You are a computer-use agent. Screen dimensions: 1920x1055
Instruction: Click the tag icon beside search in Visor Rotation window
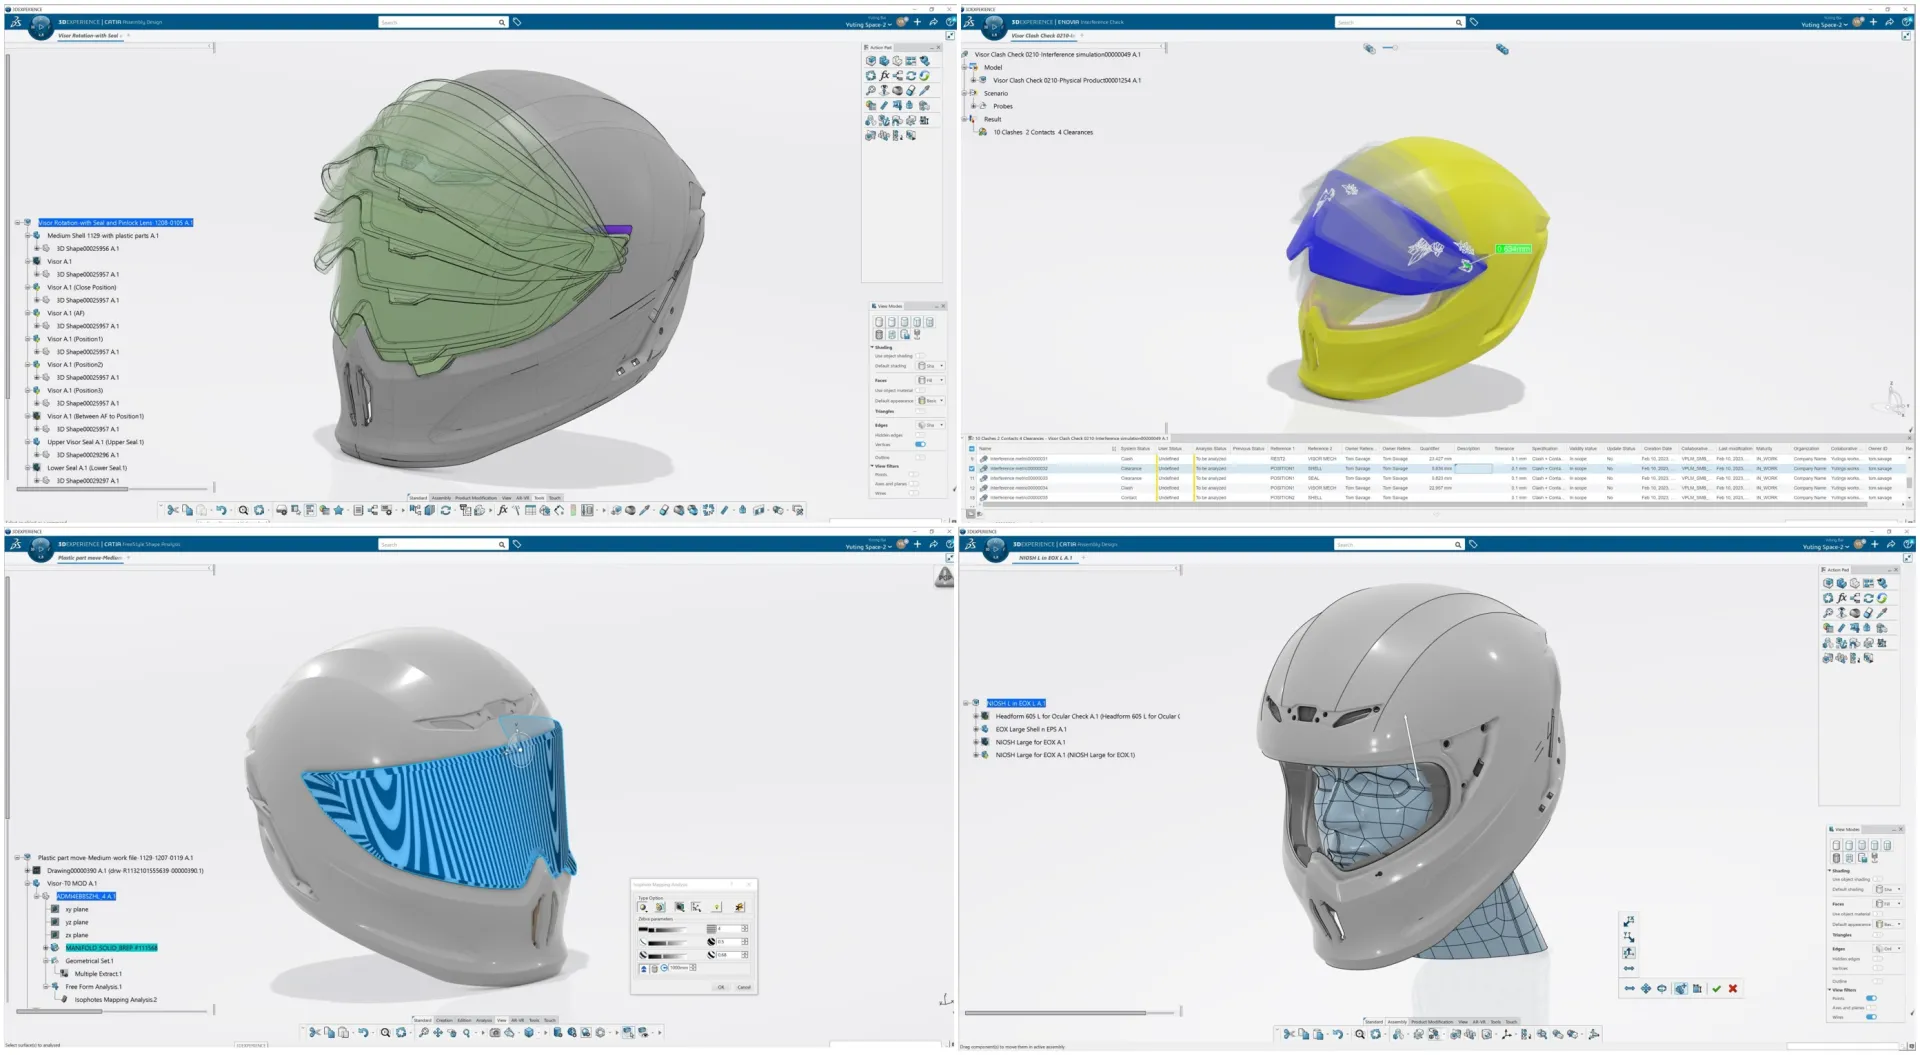tap(517, 22)
